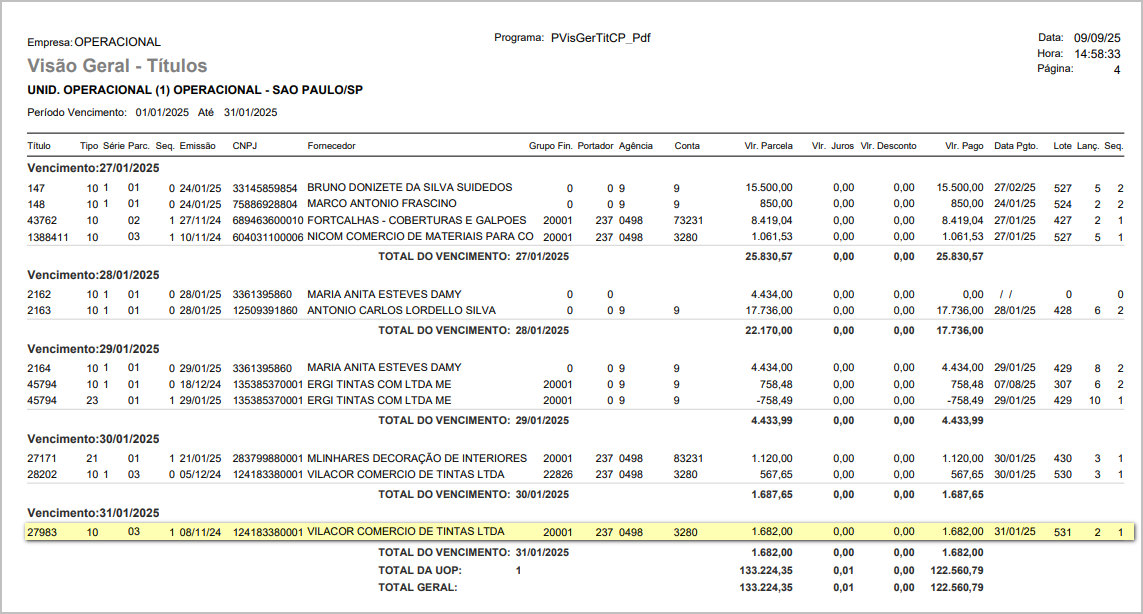The width and height of the screenshot is (1143, 614).
Task: Select the Vencimento:27/01/2025 group heading
Action: click(x=93, y=168)
